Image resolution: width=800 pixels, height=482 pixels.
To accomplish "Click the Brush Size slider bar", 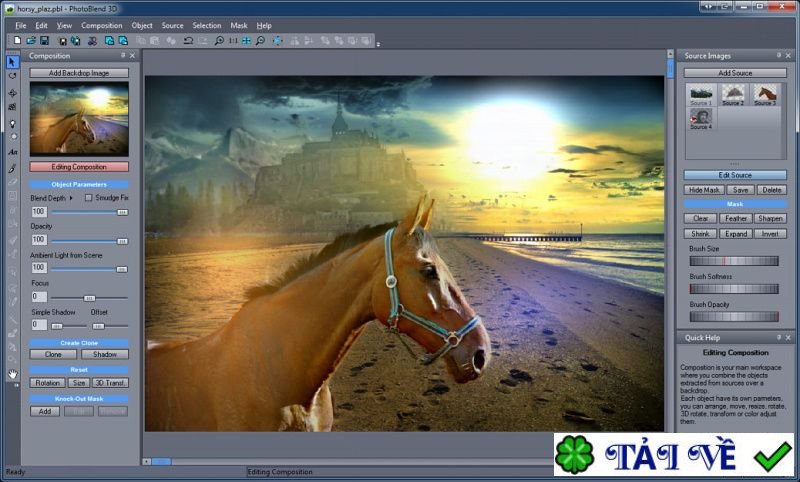I will pos(734,261).
